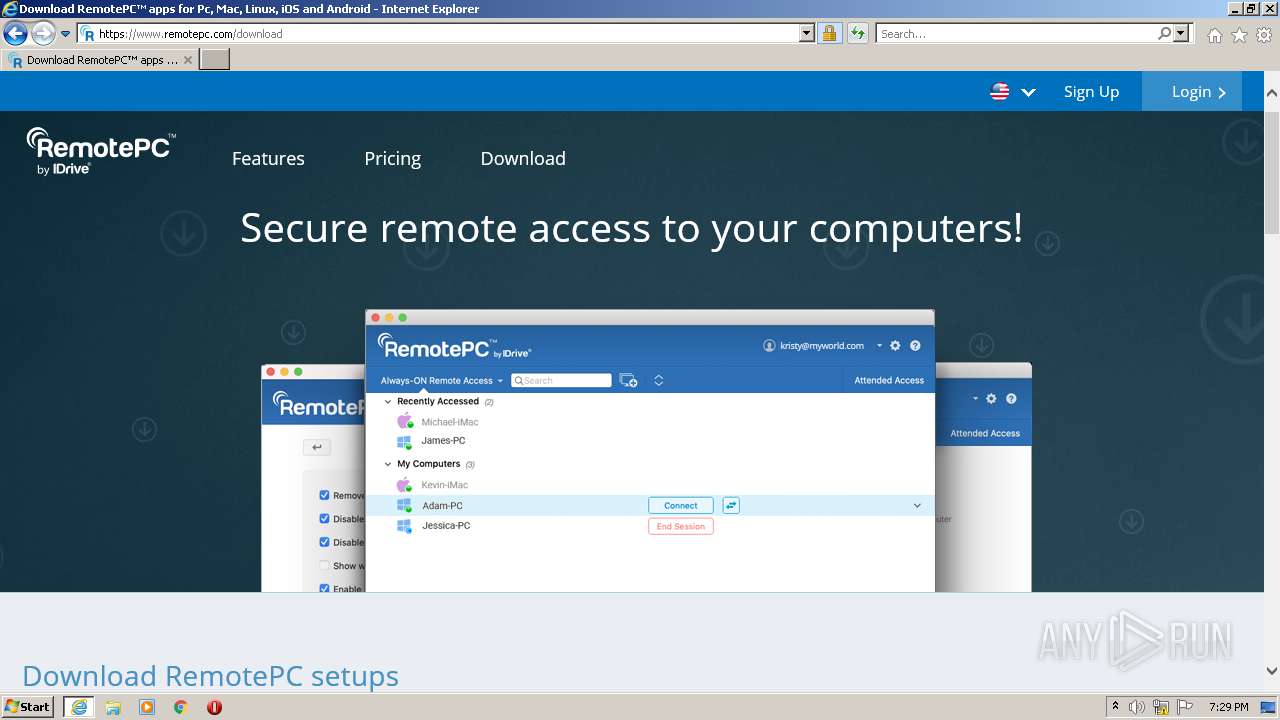This screenshot has width=1280, height=720.
Task: Click the browser Forward arrow button
Action: 42,34
